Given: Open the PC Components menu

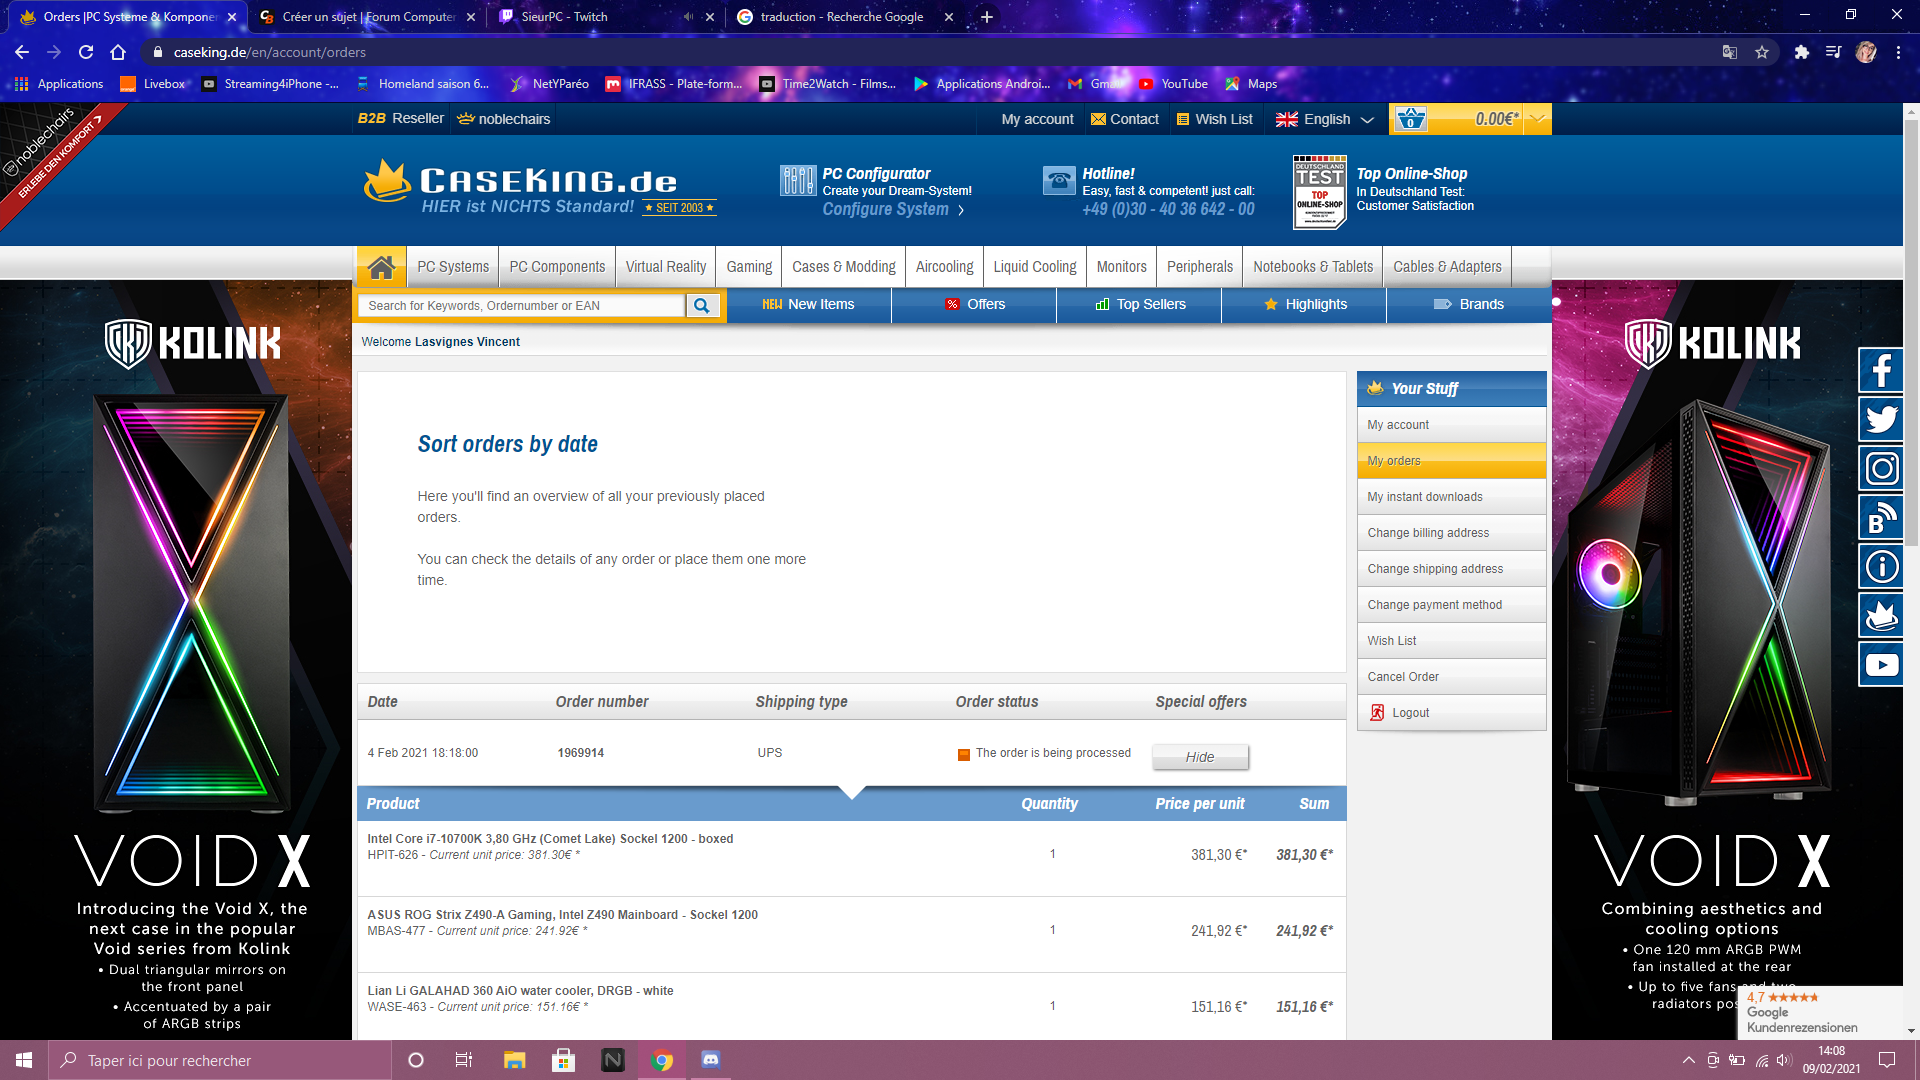Looking at the screenshot, I should point(557,267).
